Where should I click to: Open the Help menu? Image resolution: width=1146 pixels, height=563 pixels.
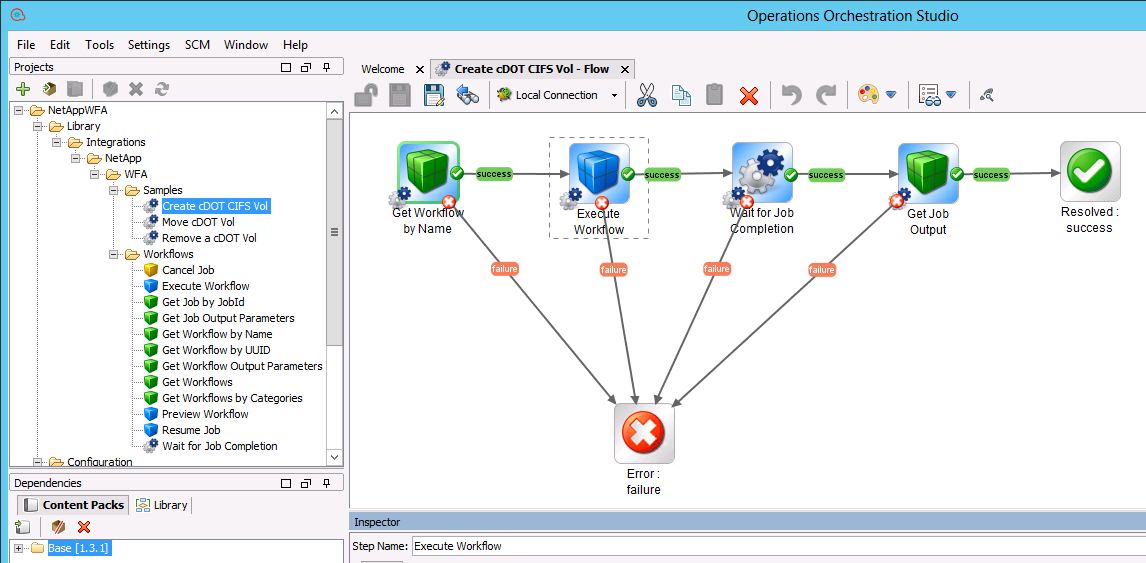click(x=295, y=45)
